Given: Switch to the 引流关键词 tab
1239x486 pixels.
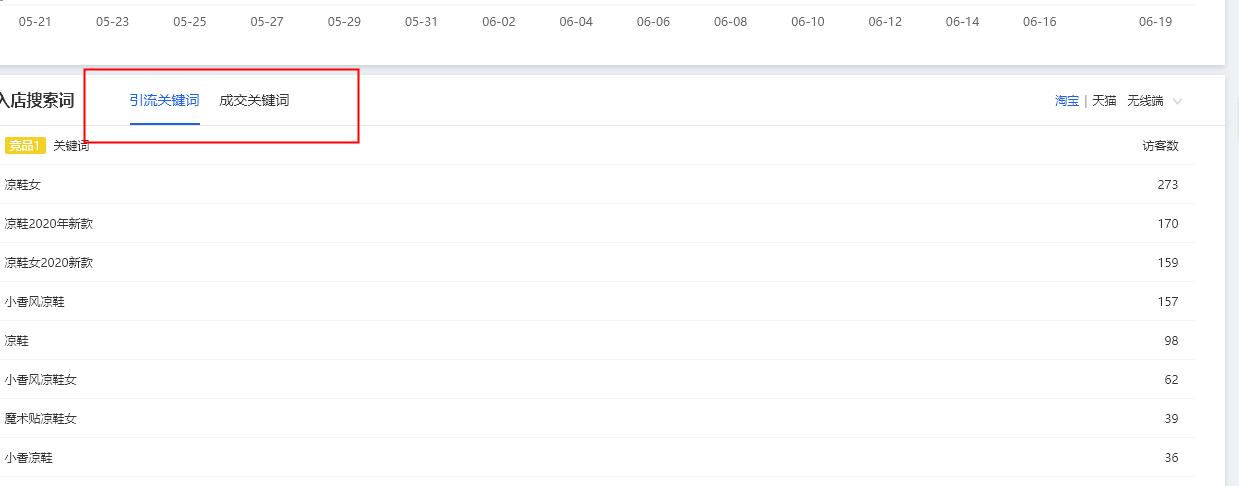Looking at the screenshot, I should (164, 100).
